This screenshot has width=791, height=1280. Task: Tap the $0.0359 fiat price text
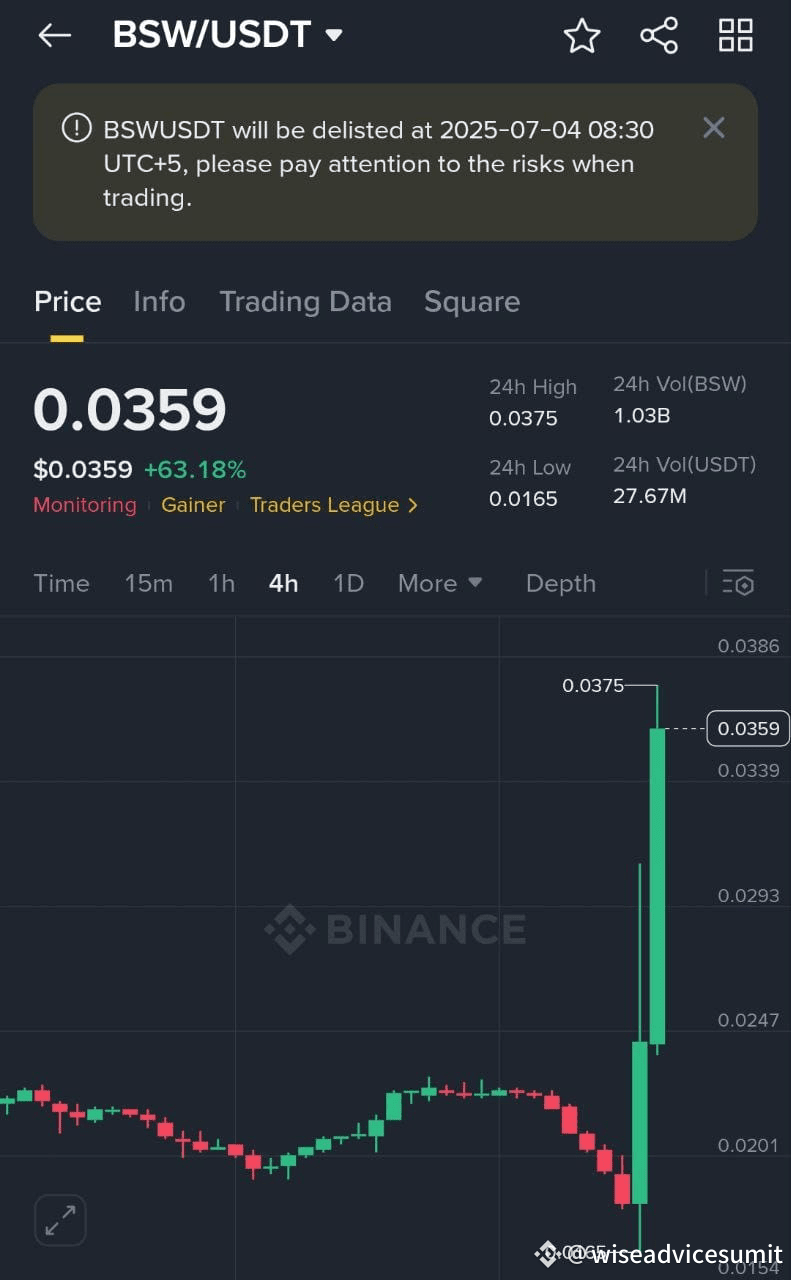tap(83, 469)
